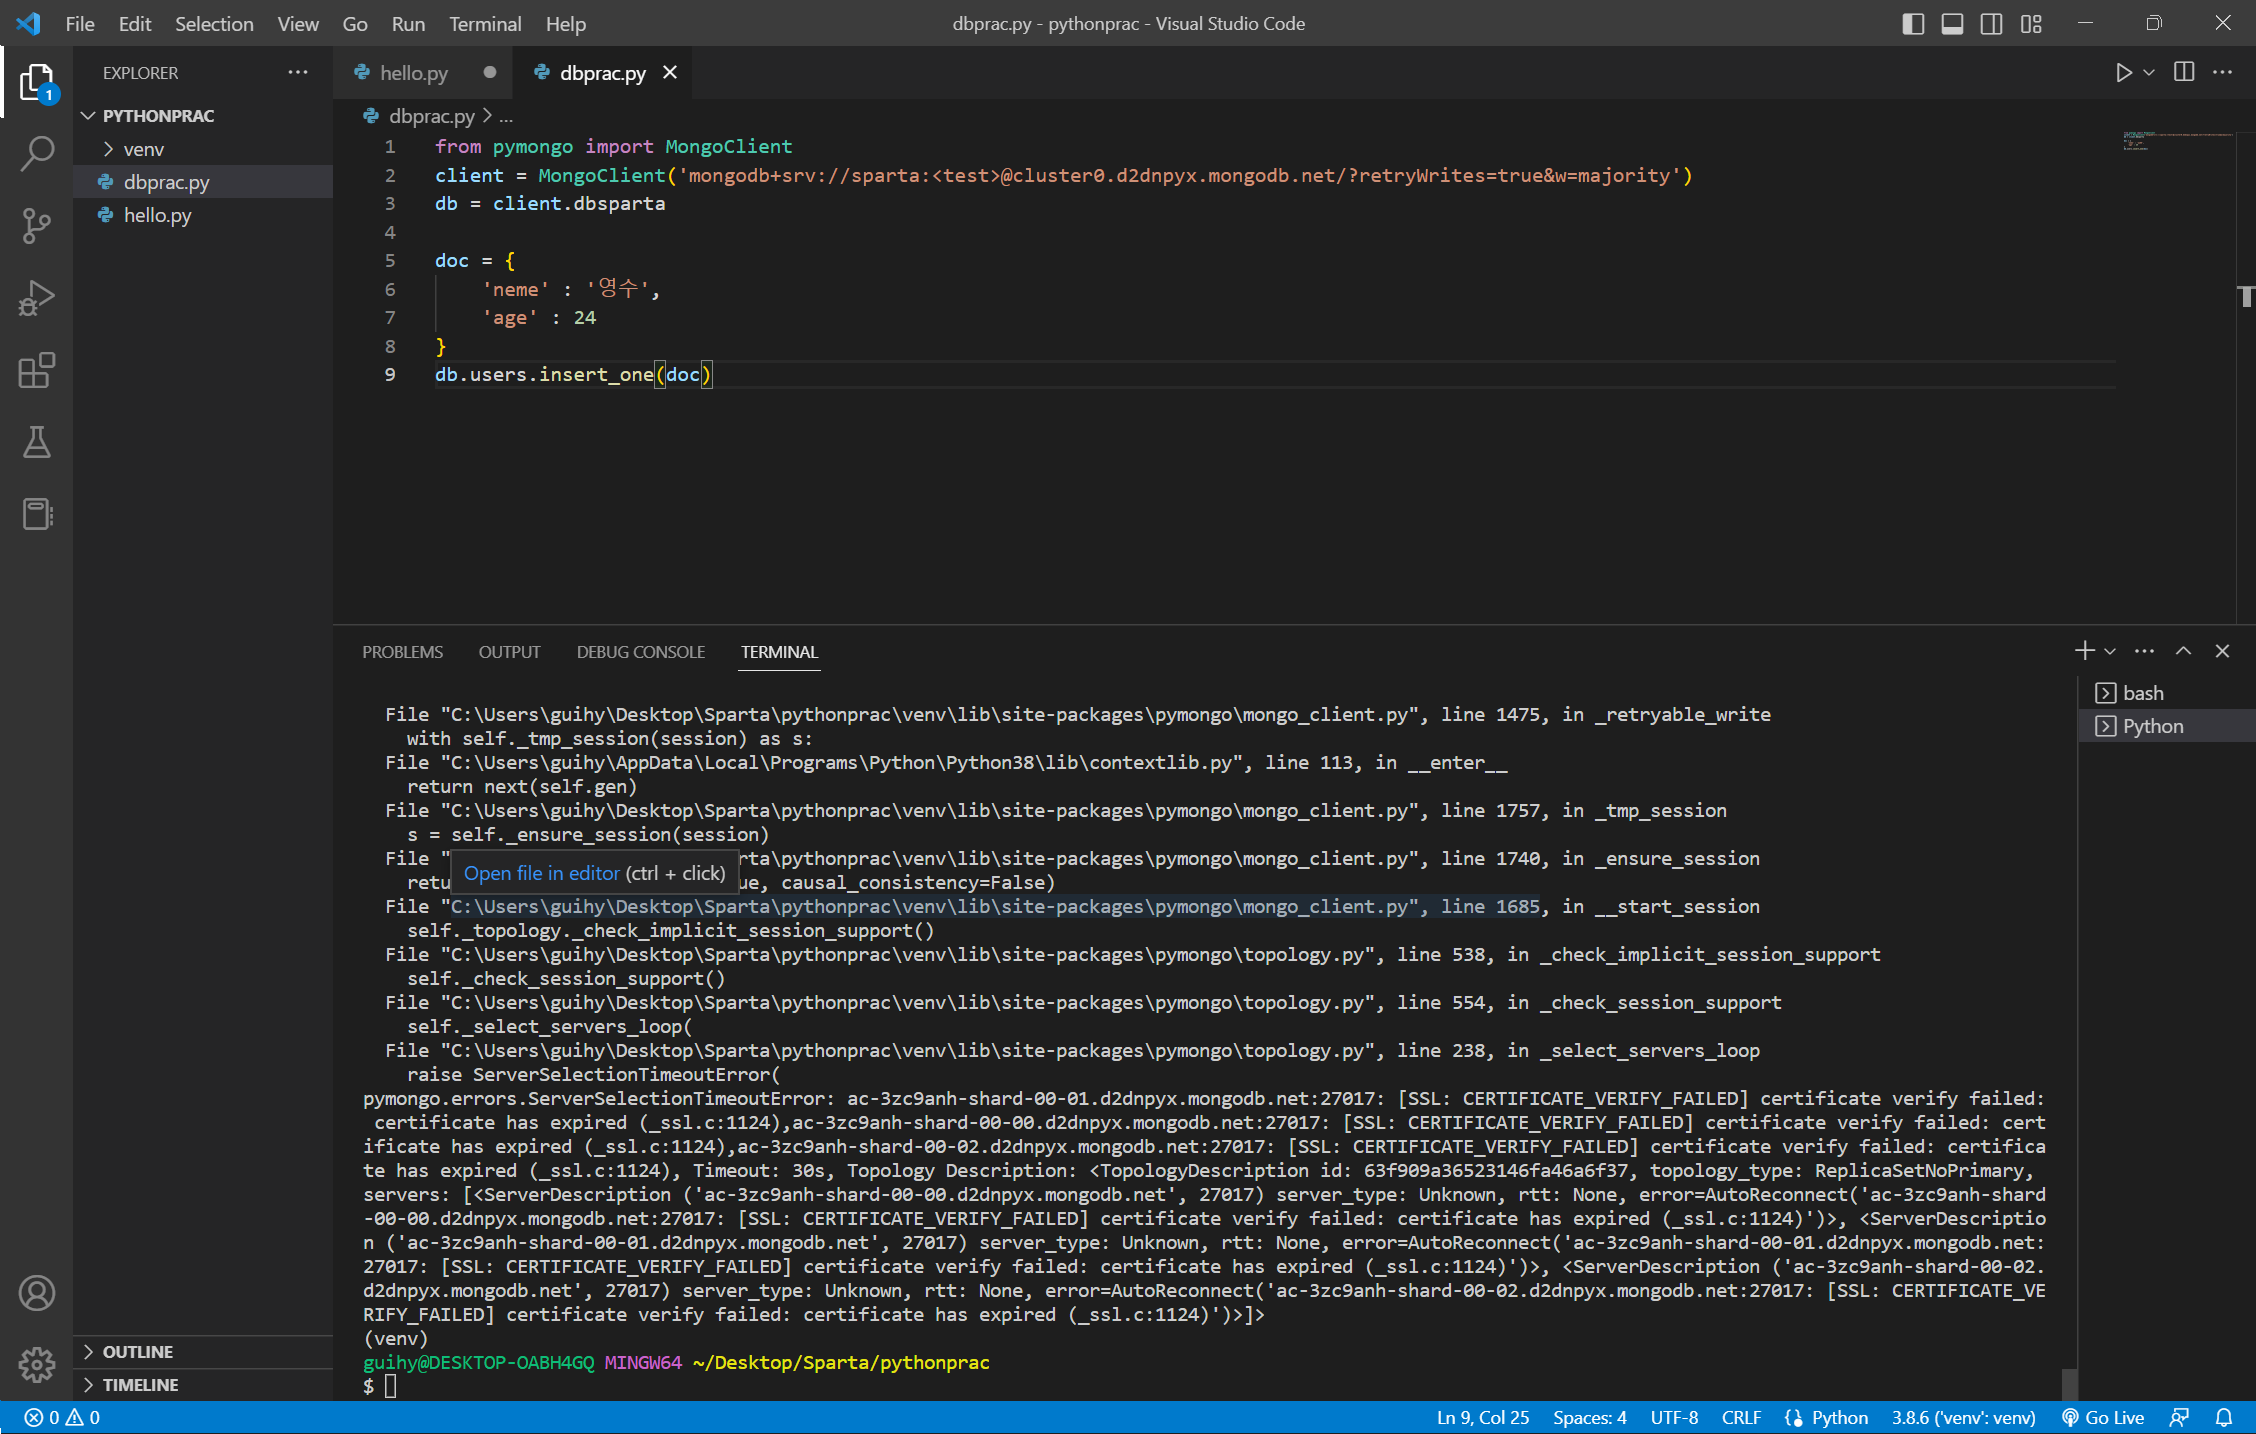2256x1434 pixels.
Task: Open the Search view icon
Action: (37, 154)
